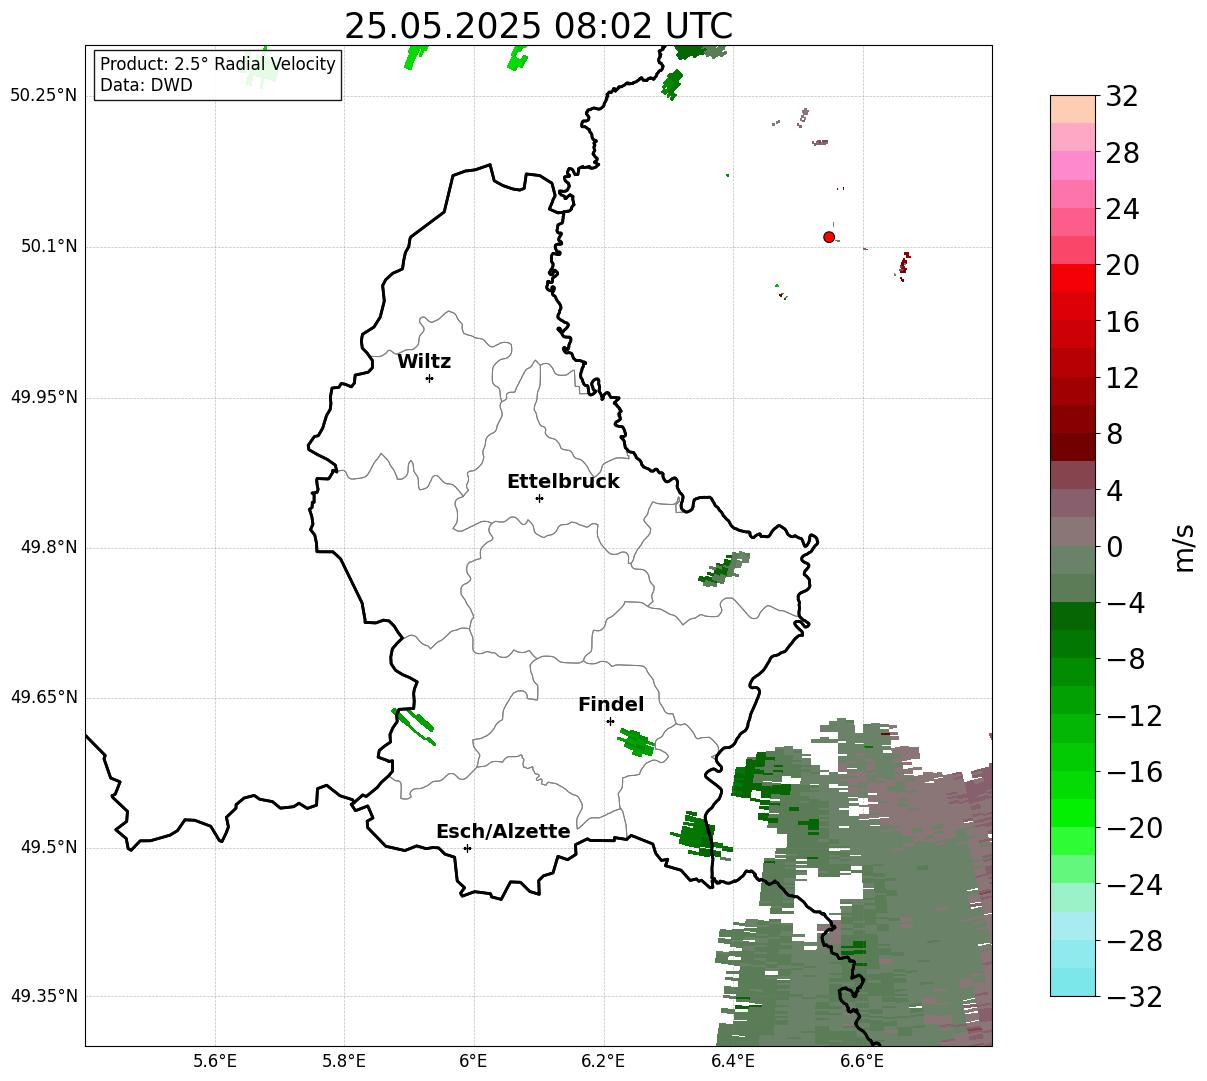Click the Ettelbruck station cross marker
This screenshot has width=1207, height=1081.
(x=539, y=498)
